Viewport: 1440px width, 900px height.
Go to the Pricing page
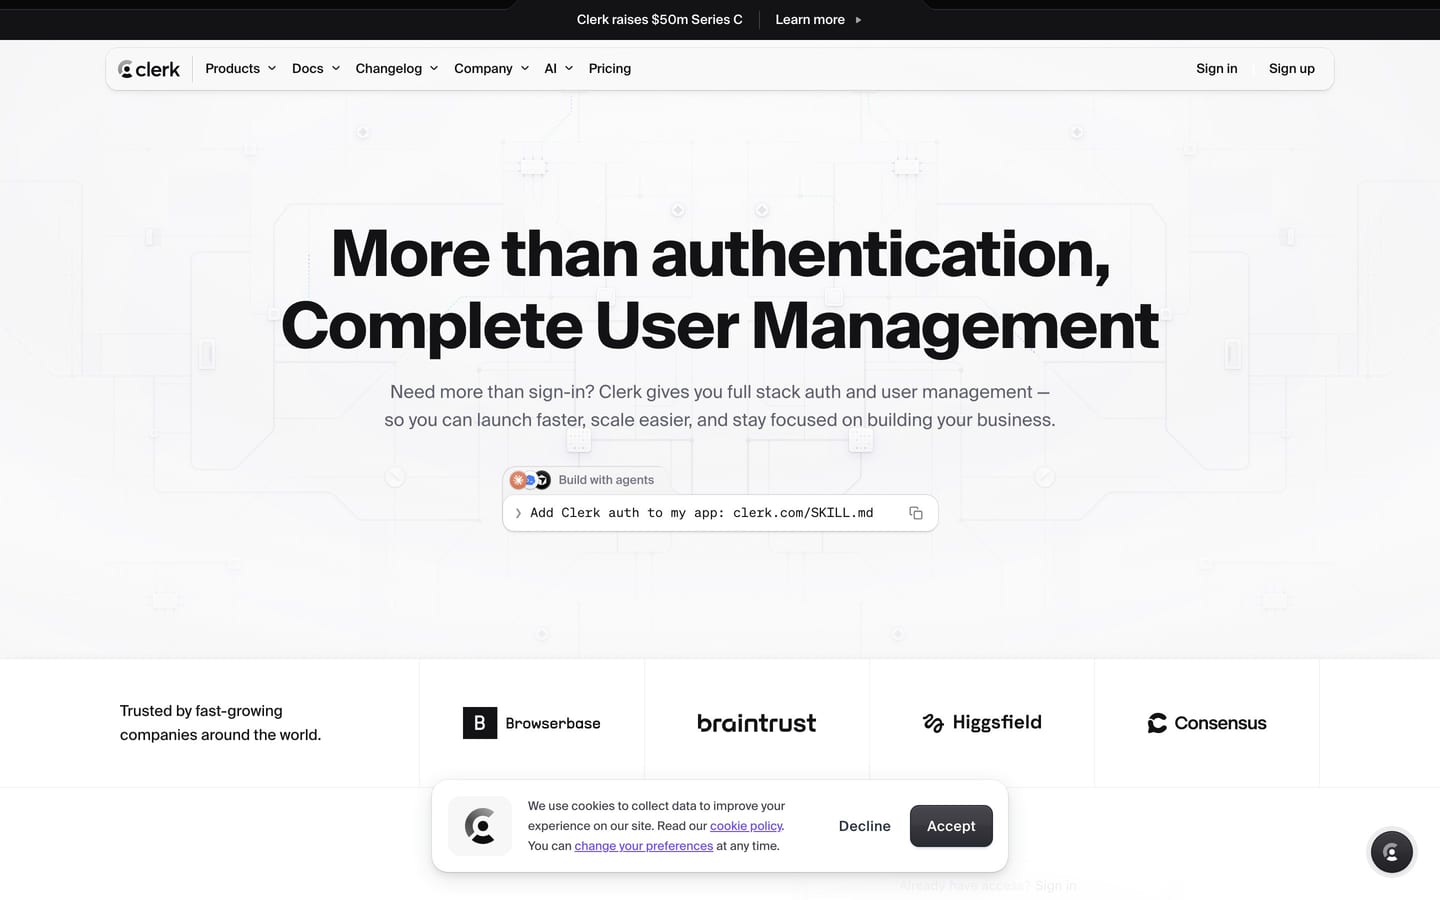point(610,69)
